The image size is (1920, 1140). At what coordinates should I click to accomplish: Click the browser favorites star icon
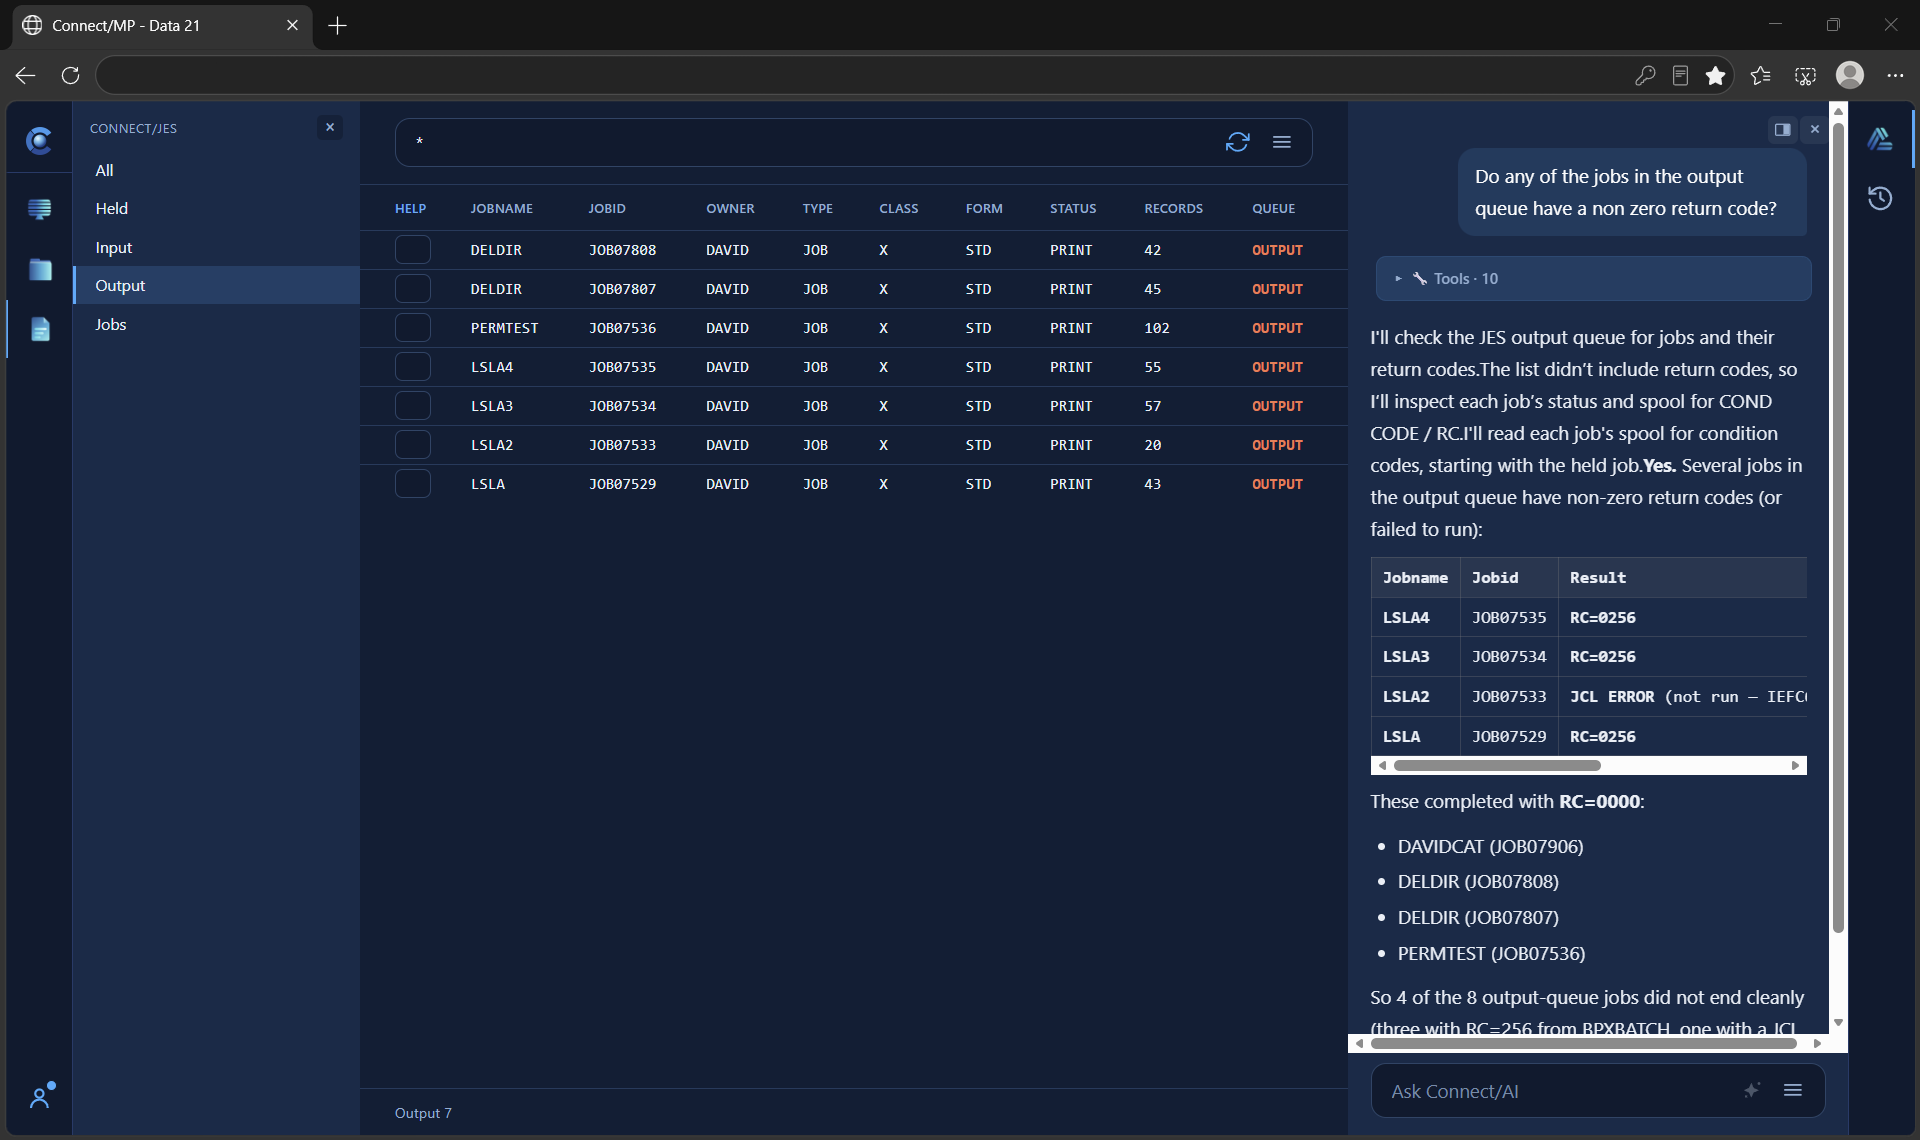(1716, 76)
